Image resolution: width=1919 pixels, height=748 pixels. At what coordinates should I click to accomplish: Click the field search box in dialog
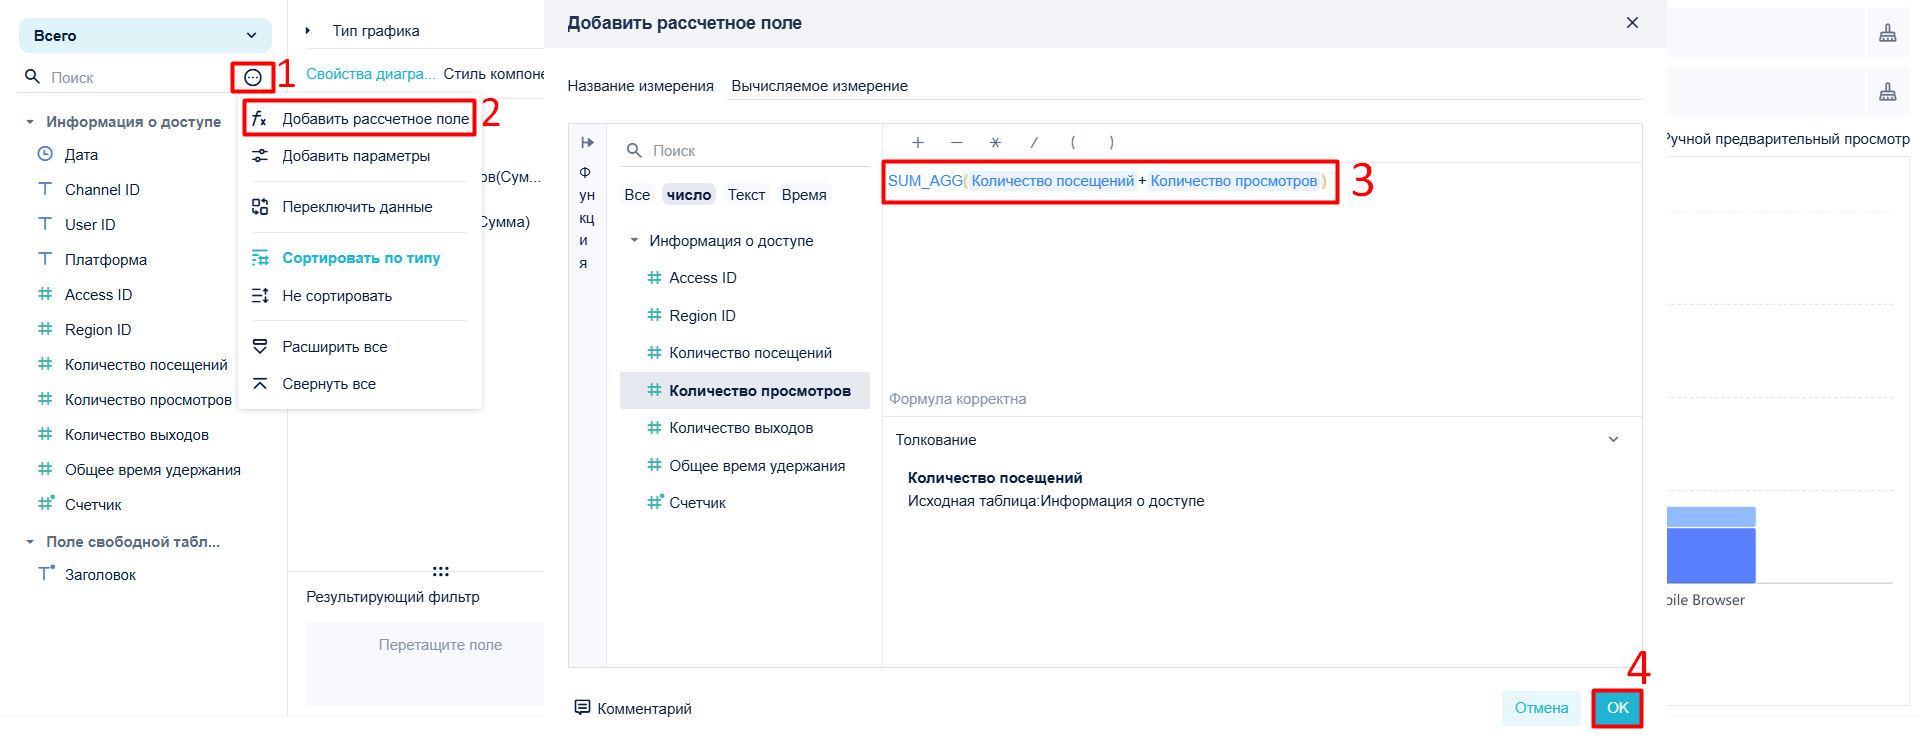(745, 151)
